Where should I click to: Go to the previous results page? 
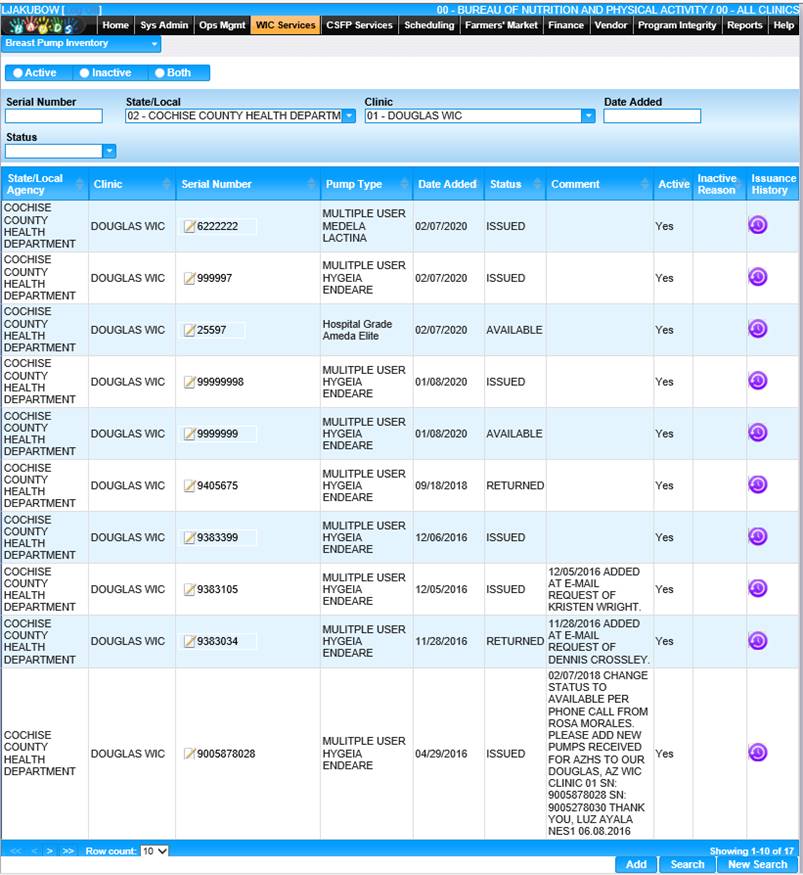pos(35,851)
